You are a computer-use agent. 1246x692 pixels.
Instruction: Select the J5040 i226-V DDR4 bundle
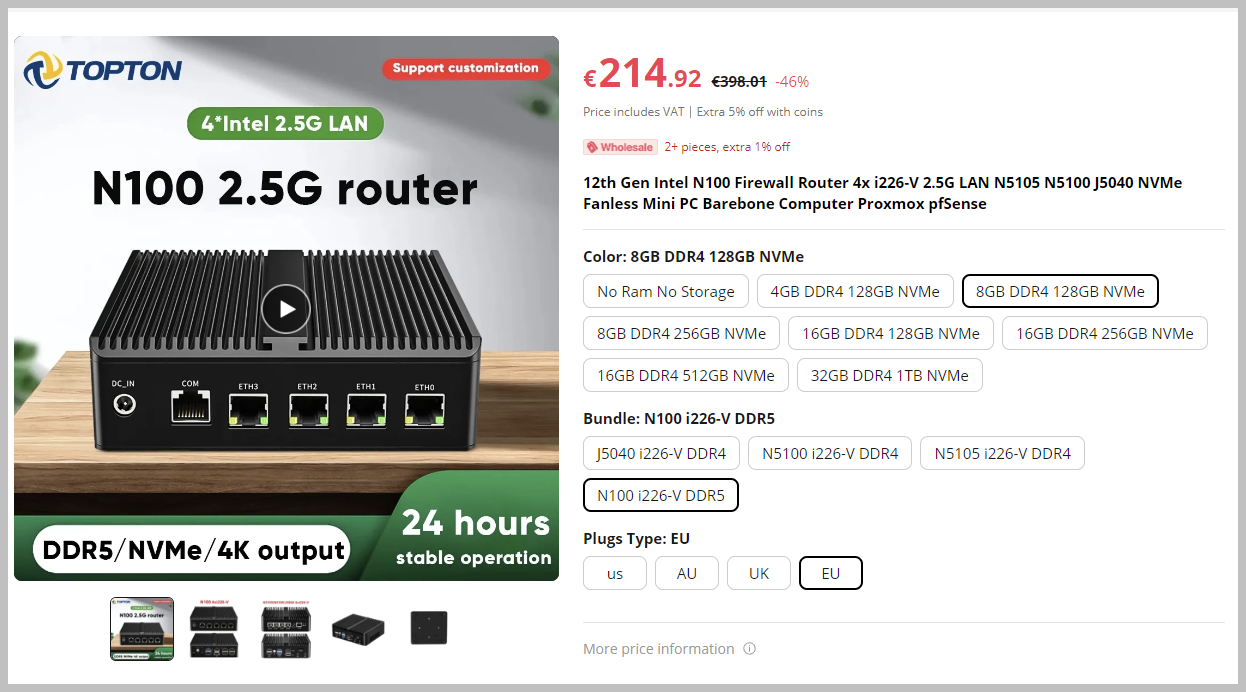click(661, 453)
